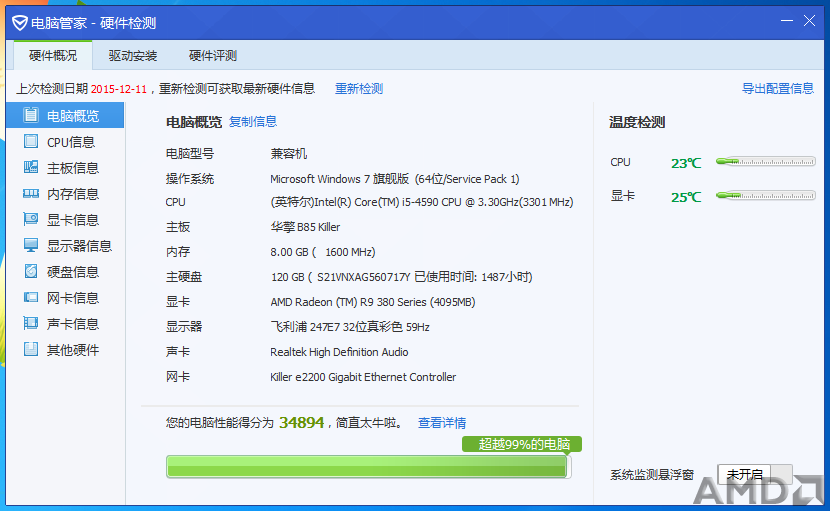Viewport: 830px width, 511px height.
Task: Click the score value 34894
Action: 301,422
